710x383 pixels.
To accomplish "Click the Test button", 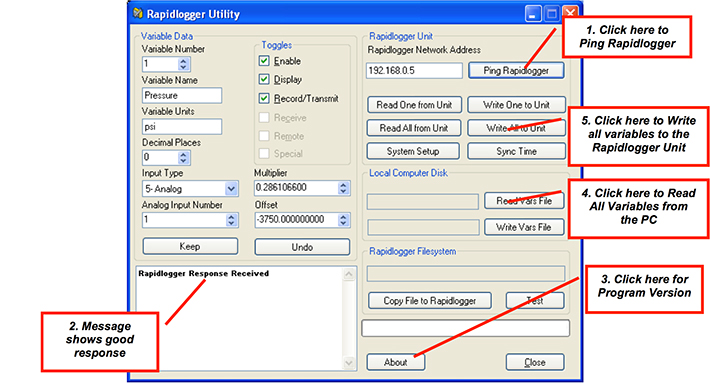I will (x=535, y=301).
